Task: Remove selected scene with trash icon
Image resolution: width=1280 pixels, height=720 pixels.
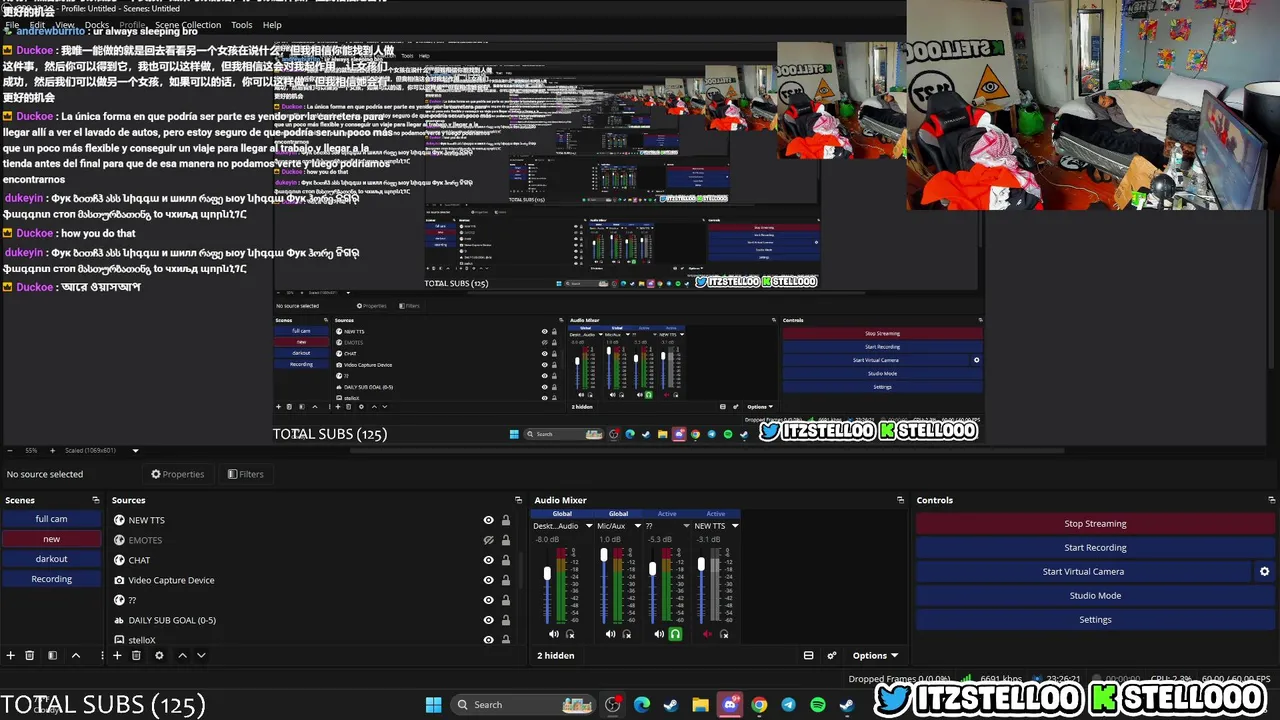Action: point(30,655)
